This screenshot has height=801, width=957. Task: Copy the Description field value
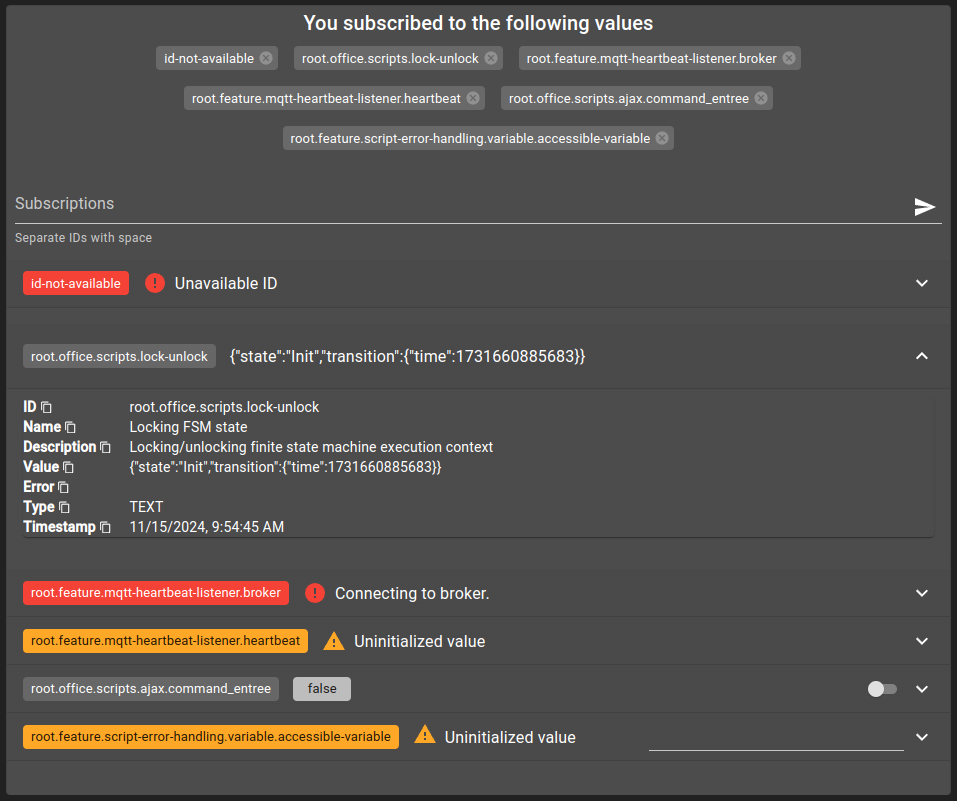105,448
